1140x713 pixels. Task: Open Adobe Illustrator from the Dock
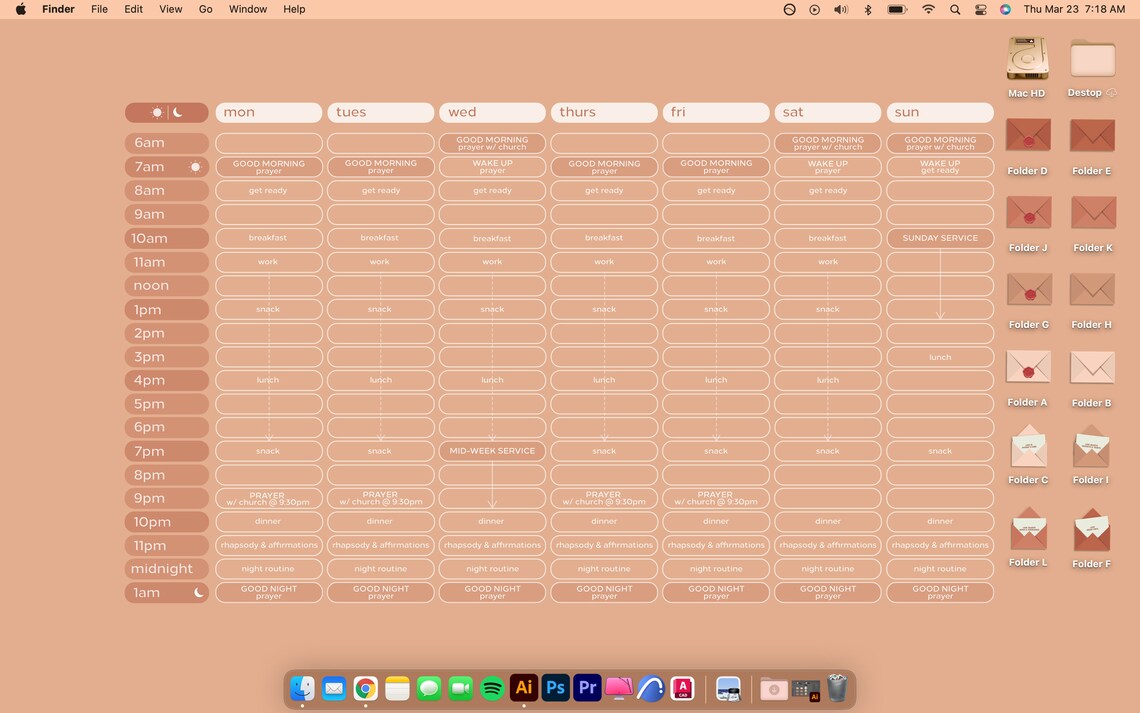click(x=523, y=688)
